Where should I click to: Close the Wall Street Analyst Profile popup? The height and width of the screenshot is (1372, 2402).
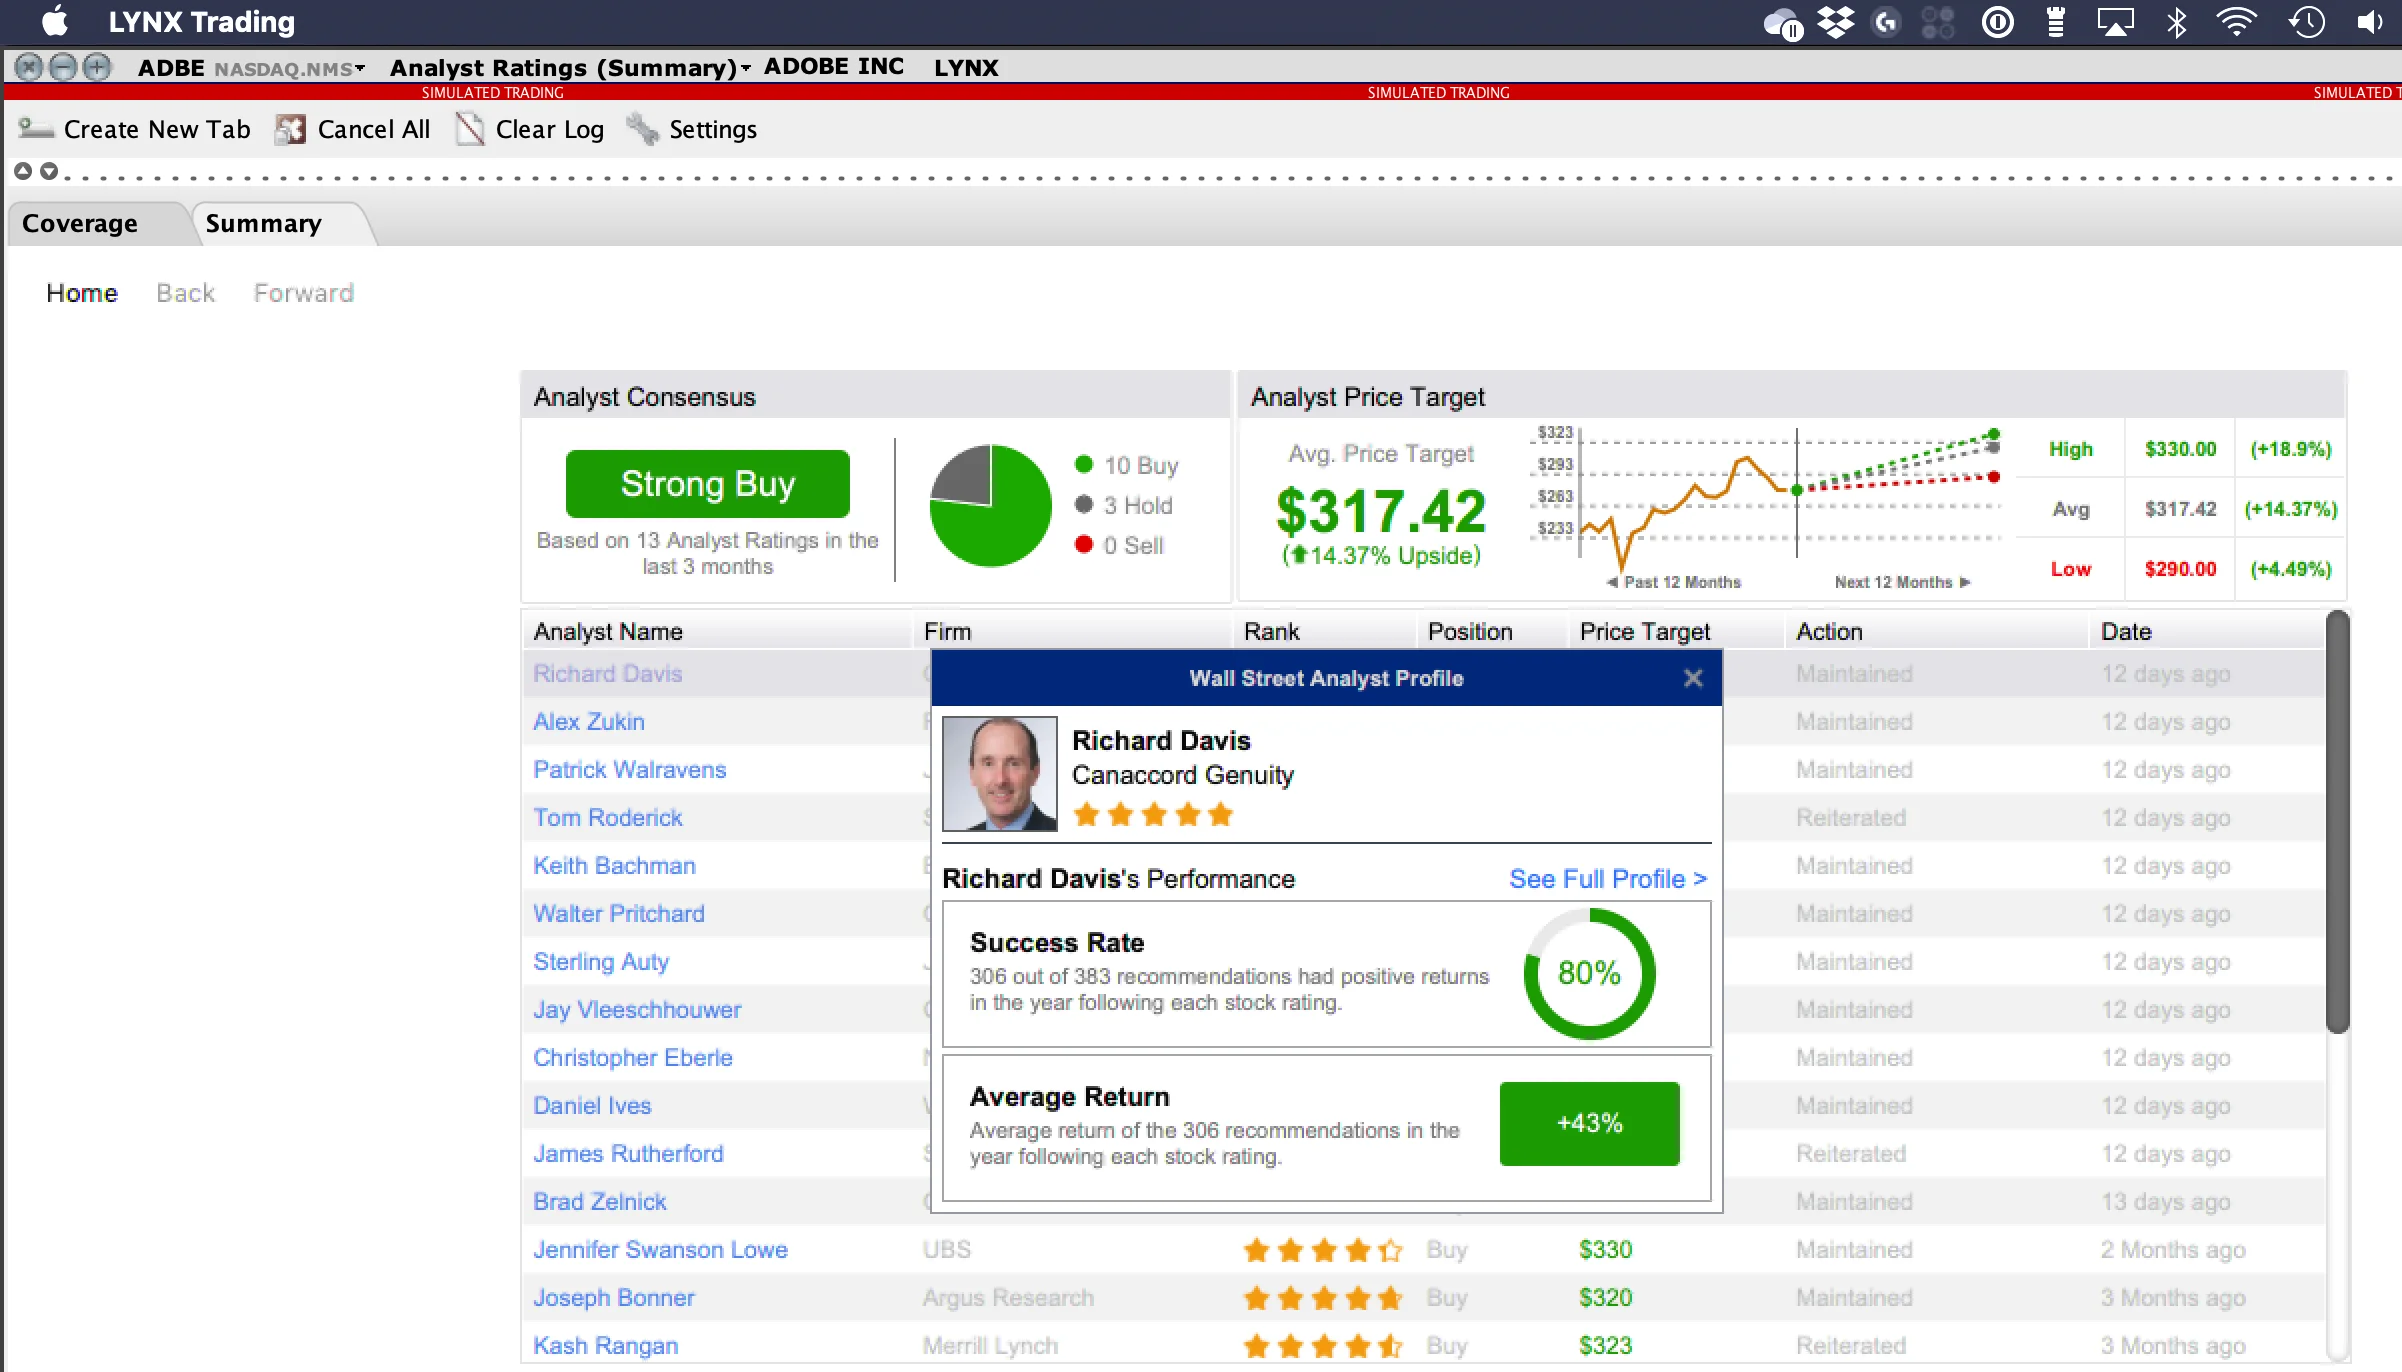coord(1693,678)
